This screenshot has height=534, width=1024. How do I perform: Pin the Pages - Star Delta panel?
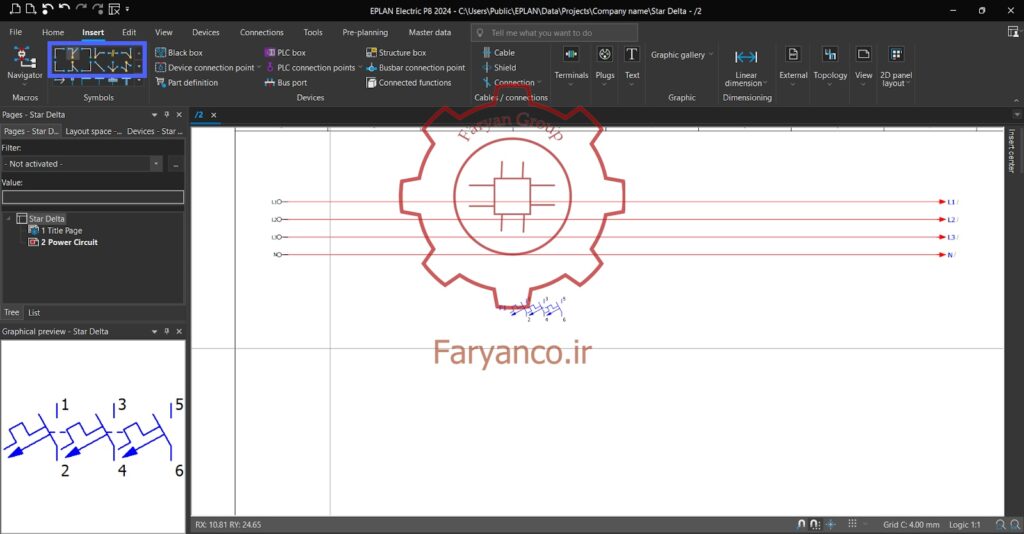coord(167,114)
